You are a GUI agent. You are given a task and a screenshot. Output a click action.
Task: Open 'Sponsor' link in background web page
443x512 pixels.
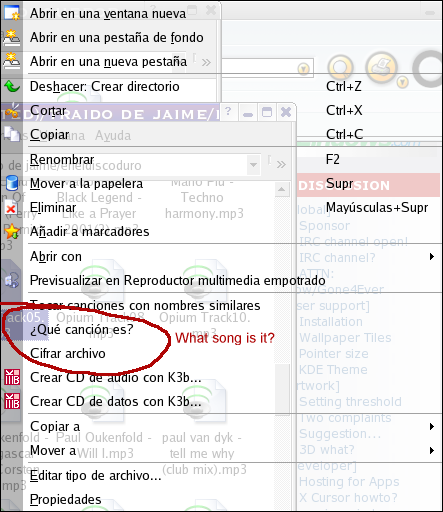pyautogui.click(x=325, y=226)
